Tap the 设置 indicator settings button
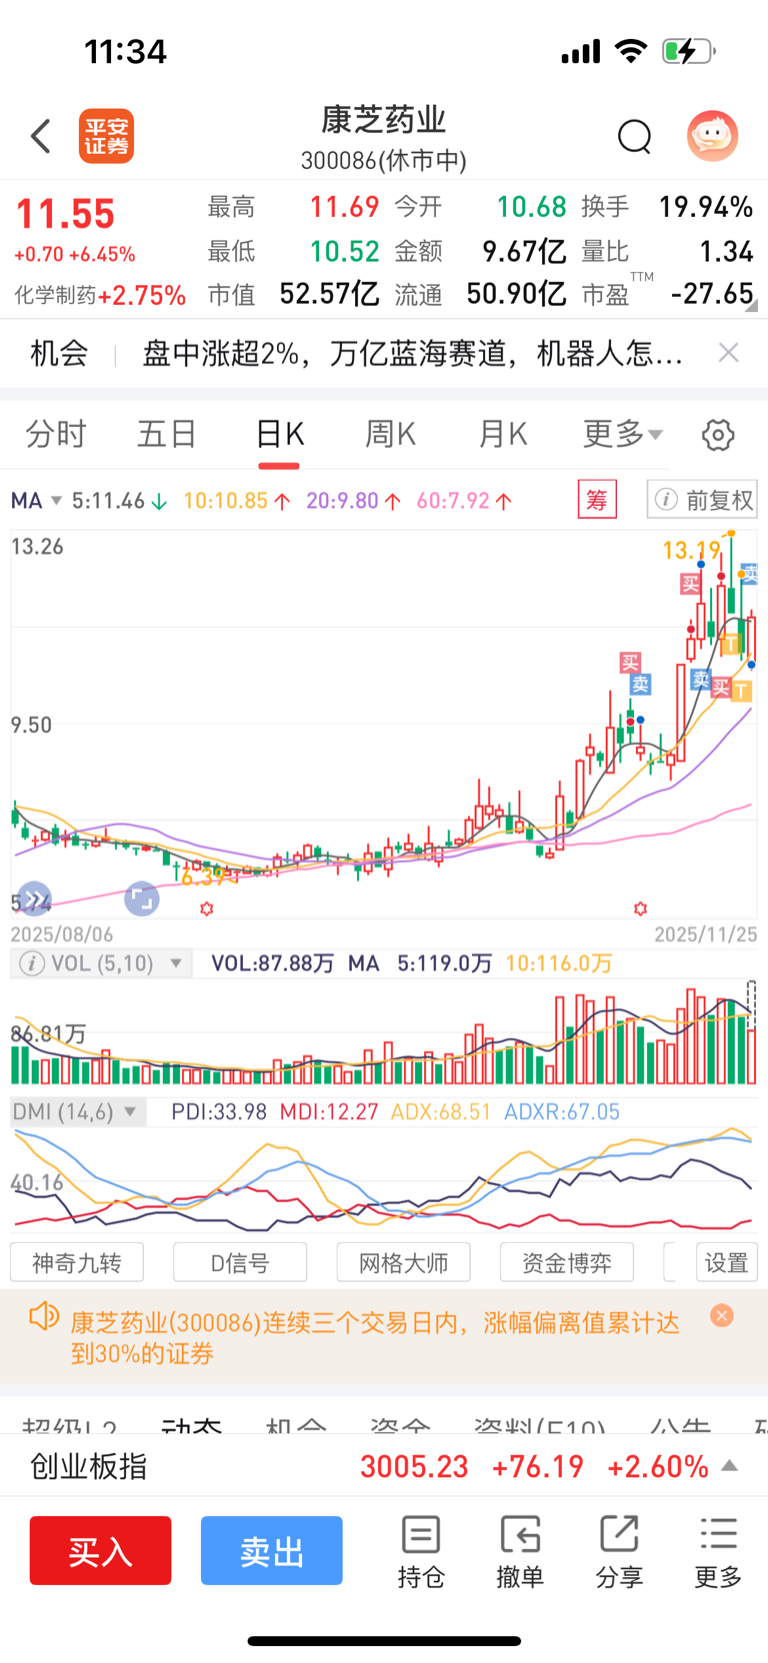The image size is (768, 1663). pyautogui.click(x=726, y=1263)
